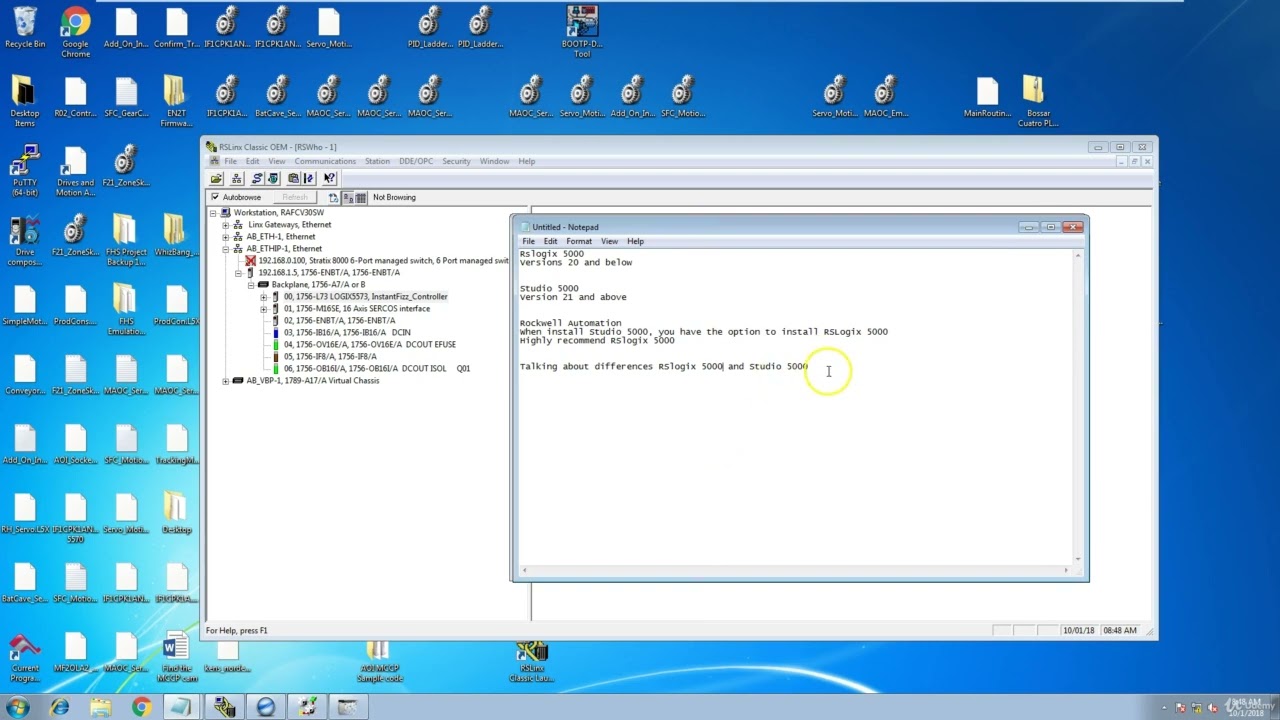Screen dimensions: 1280x720
Task: Collapse AB_ETHIP-1, Ethernet node
Action: tap(226, 249)
